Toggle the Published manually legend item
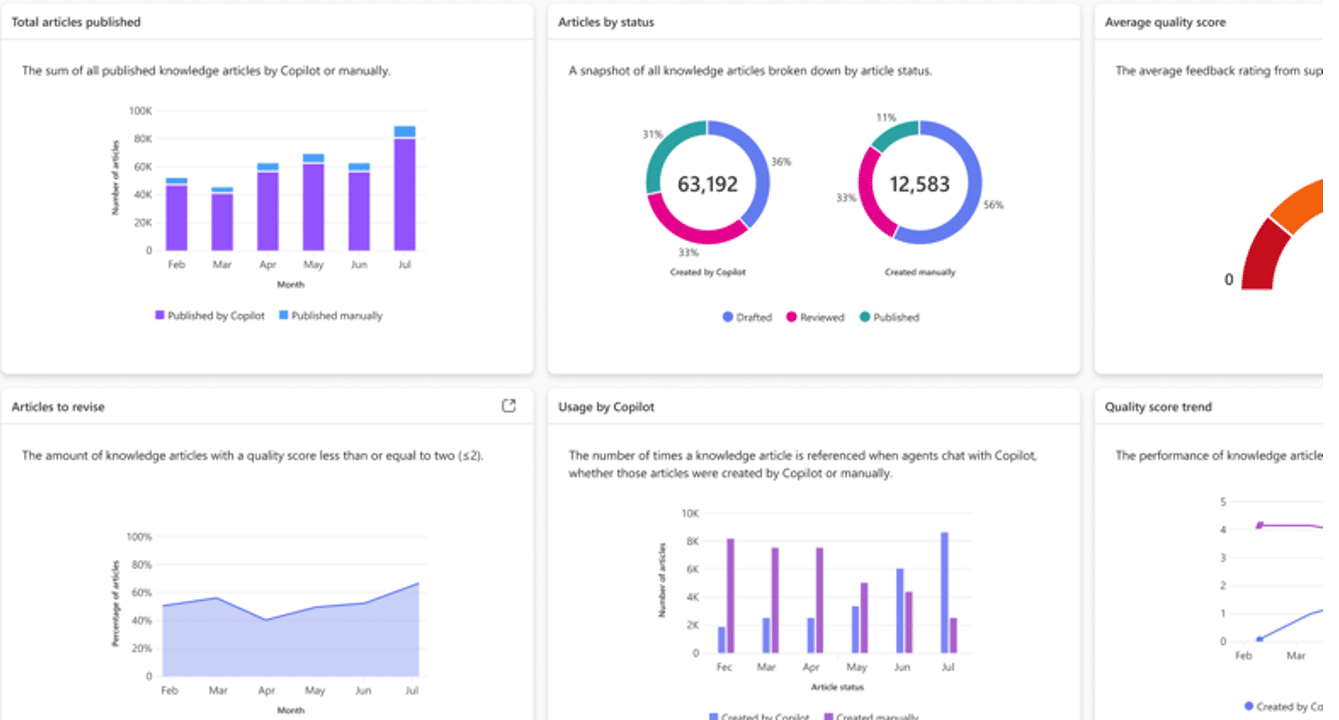 (x=330, y=316)
